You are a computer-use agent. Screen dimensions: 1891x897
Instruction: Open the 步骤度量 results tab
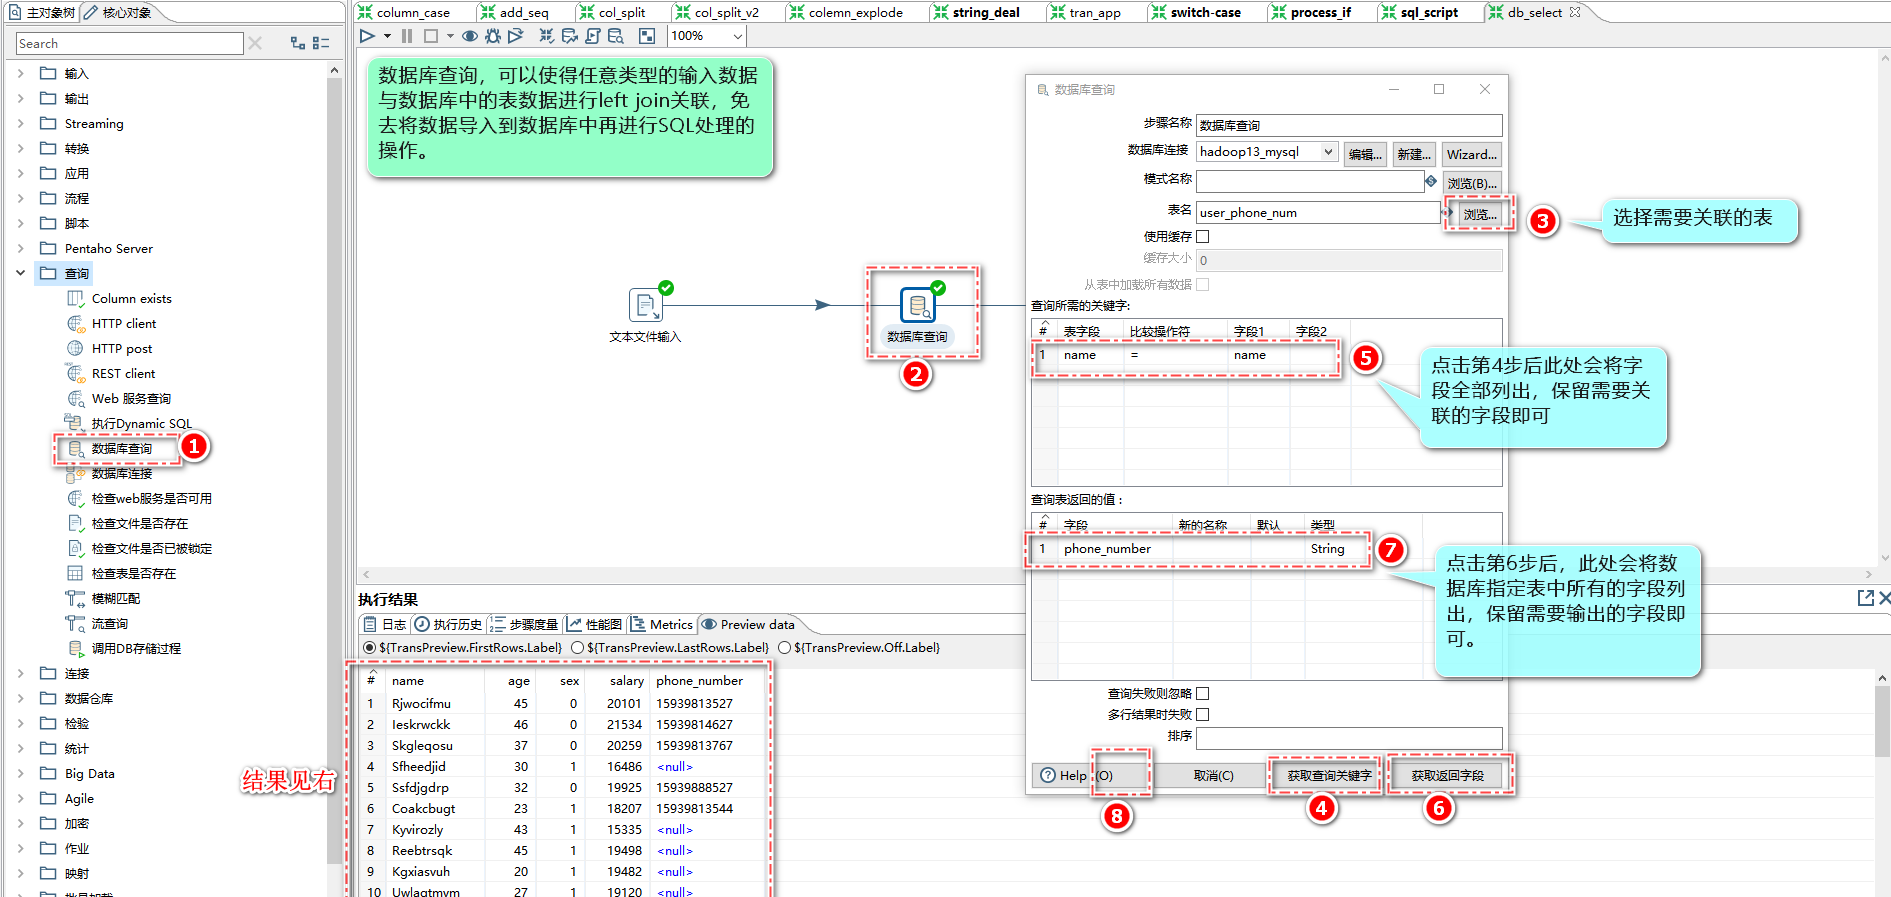pyautogui.click(x=524, y=624)
